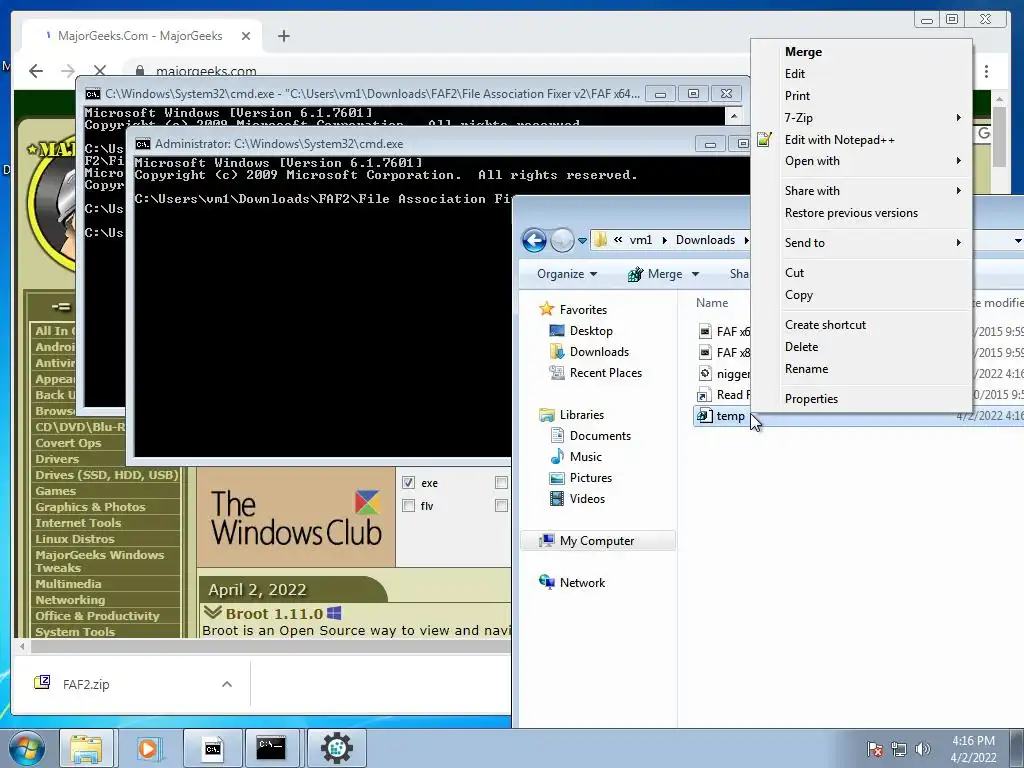Open FAF2.zip download options chevron
The height and width of the screenshot is (768, 1024).
pyautogui.click(x=227, y=684)
